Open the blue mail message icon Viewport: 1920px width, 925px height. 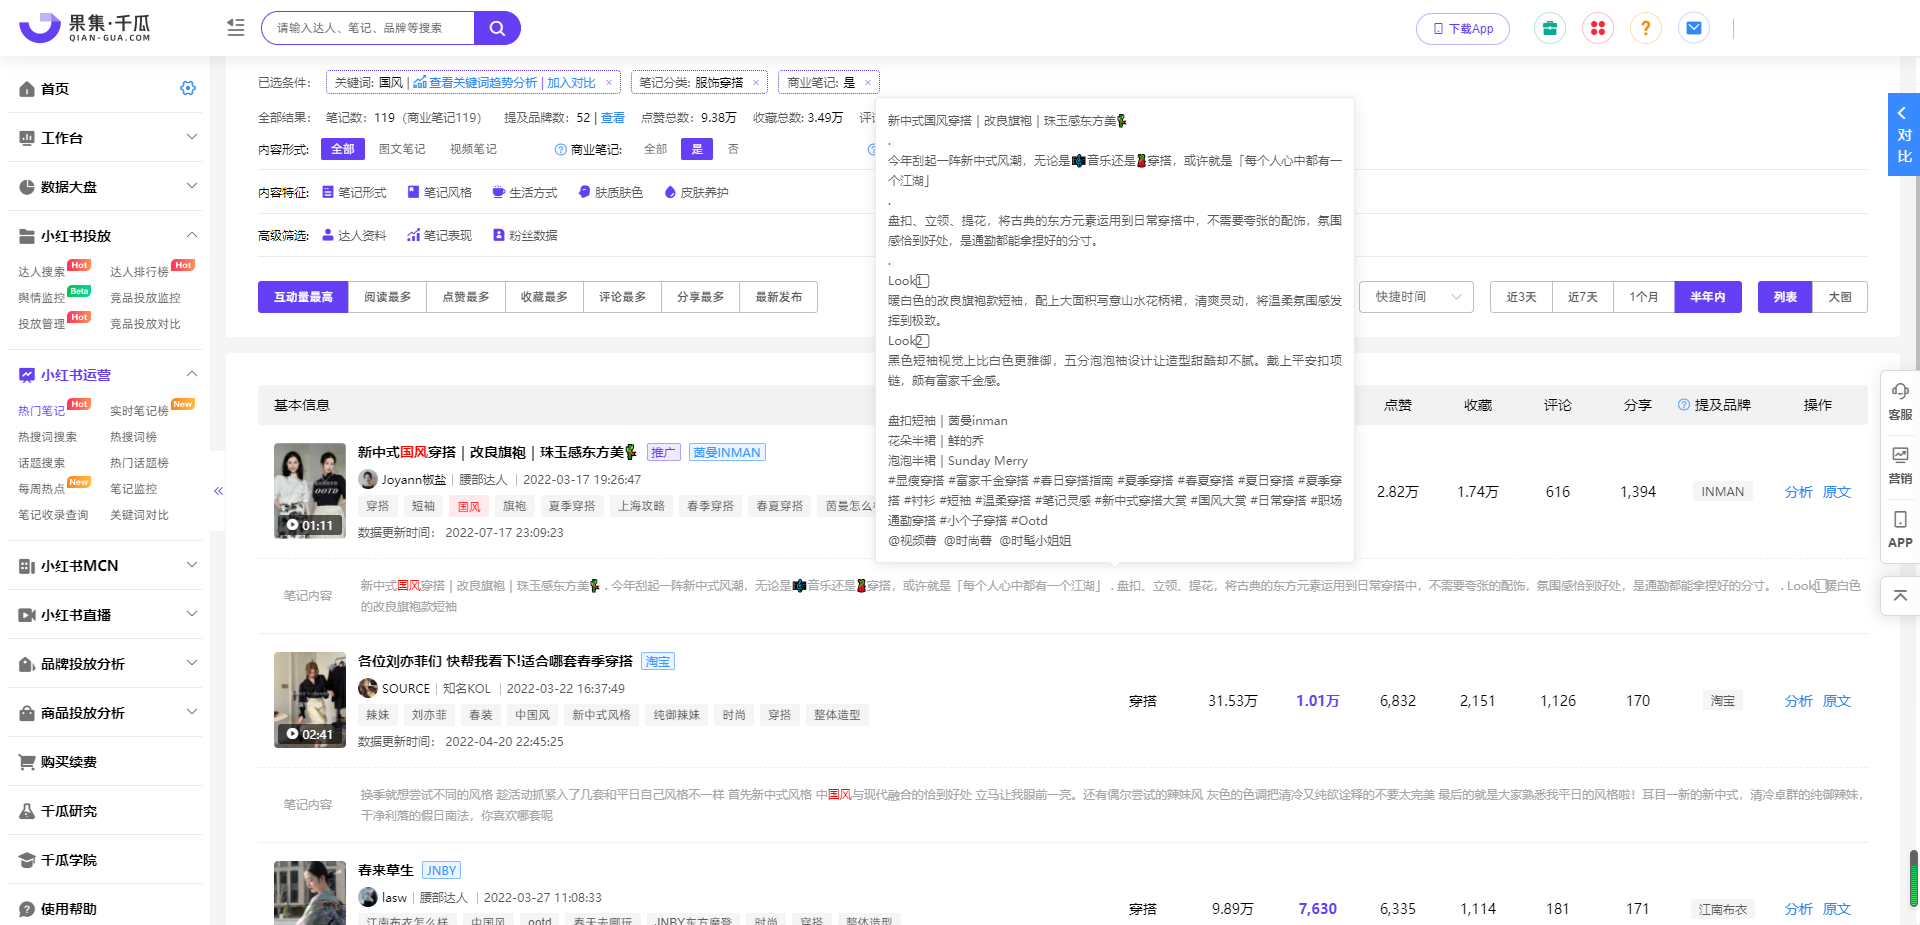(x=1694, y=28)
